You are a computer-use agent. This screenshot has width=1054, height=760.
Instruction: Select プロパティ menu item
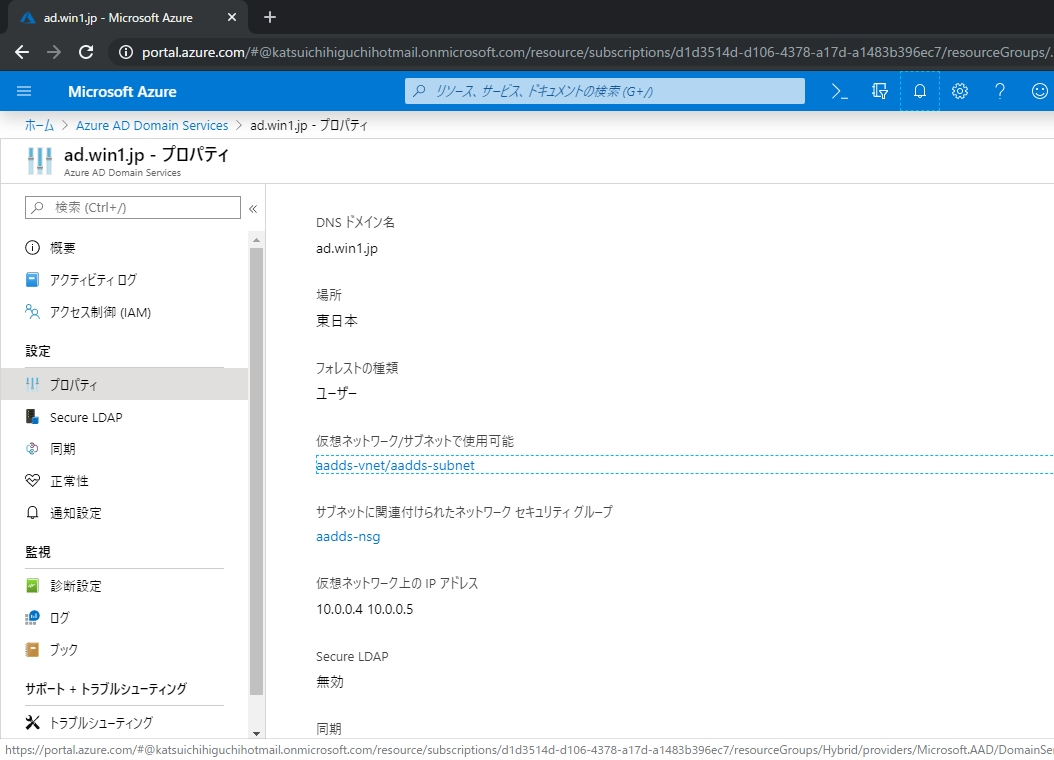125,384
